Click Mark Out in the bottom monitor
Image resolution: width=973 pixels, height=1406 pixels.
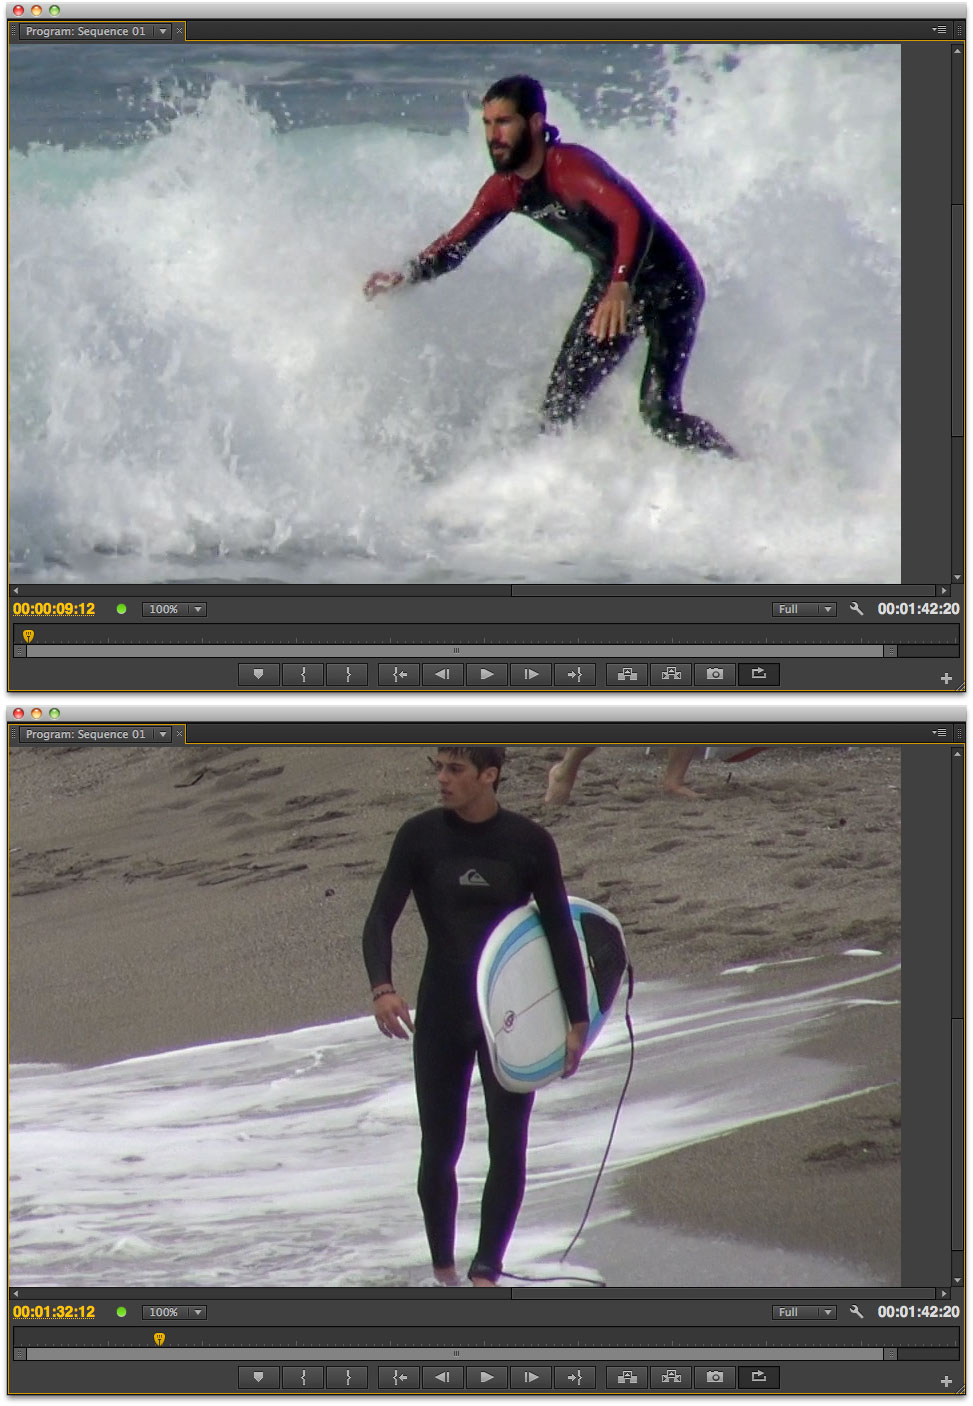pos(348,1378)
